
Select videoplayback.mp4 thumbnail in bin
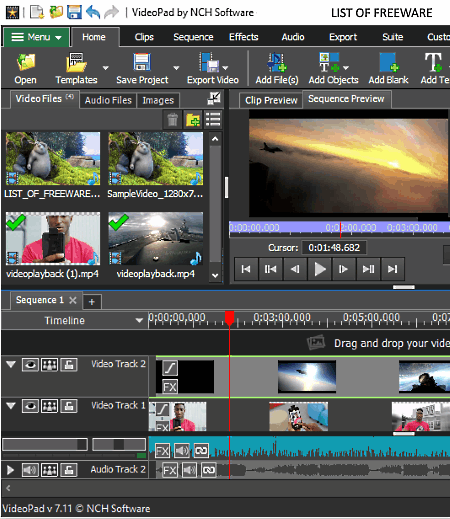[x=156, y=239]
